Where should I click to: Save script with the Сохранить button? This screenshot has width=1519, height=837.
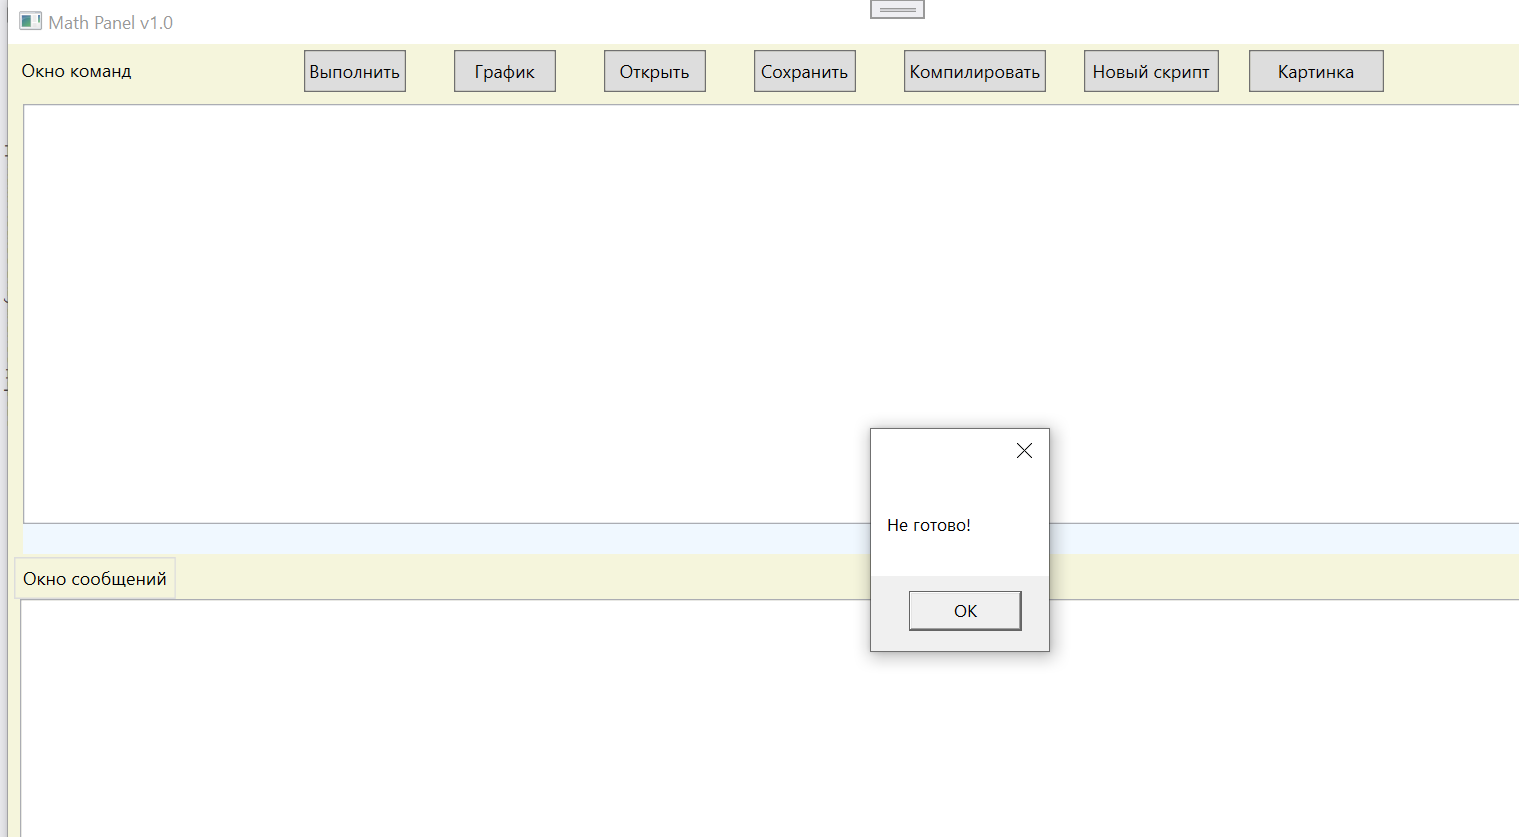tap(804, 72)
